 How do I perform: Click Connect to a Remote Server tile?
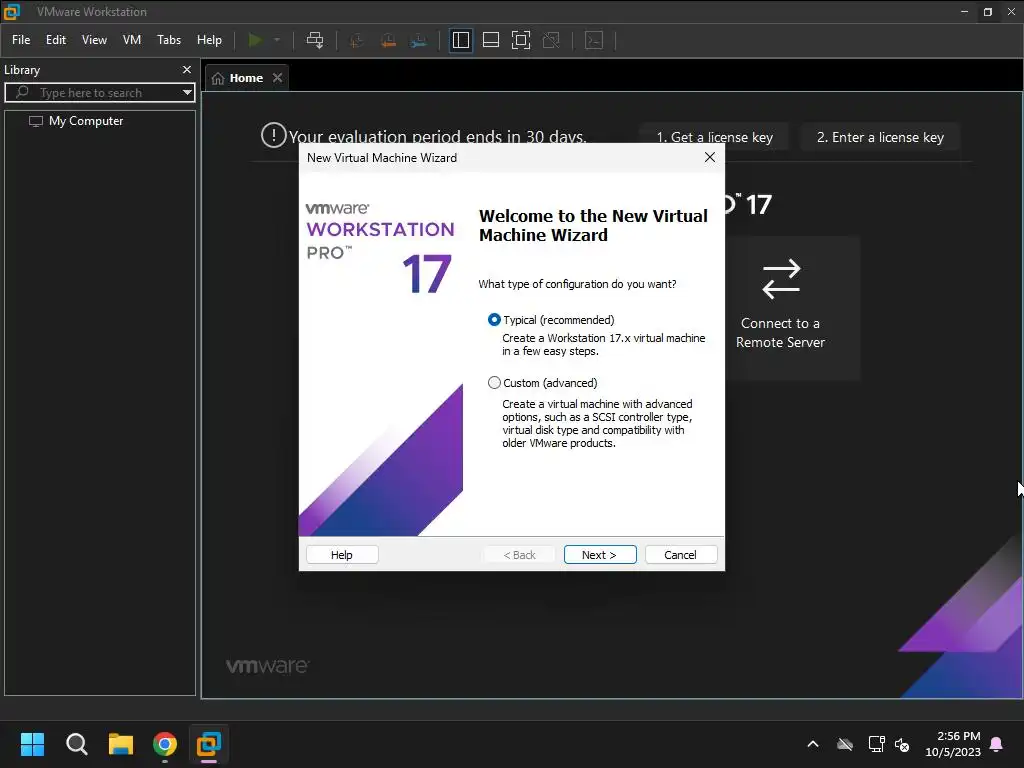pyautogui.click(x=780, y=309)
